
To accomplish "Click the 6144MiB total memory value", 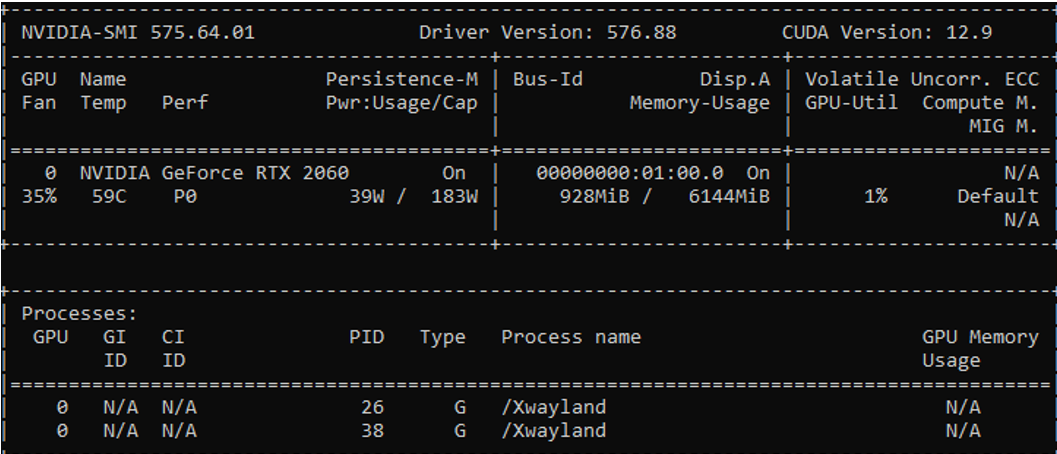I will click(729, 196).
